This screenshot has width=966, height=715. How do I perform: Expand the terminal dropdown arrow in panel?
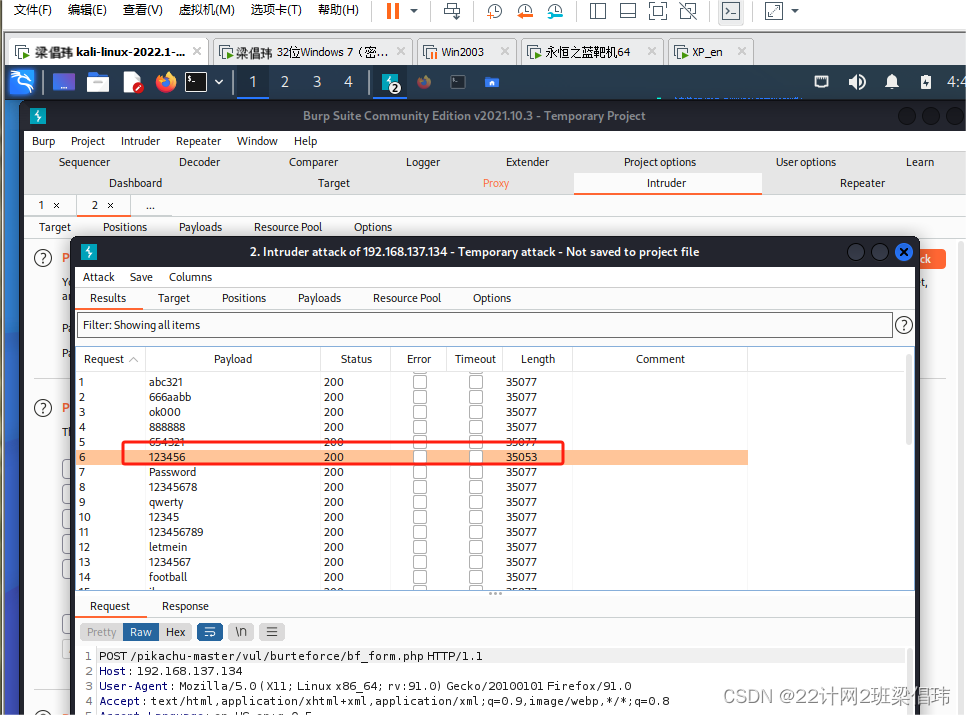tap(219, 82)
